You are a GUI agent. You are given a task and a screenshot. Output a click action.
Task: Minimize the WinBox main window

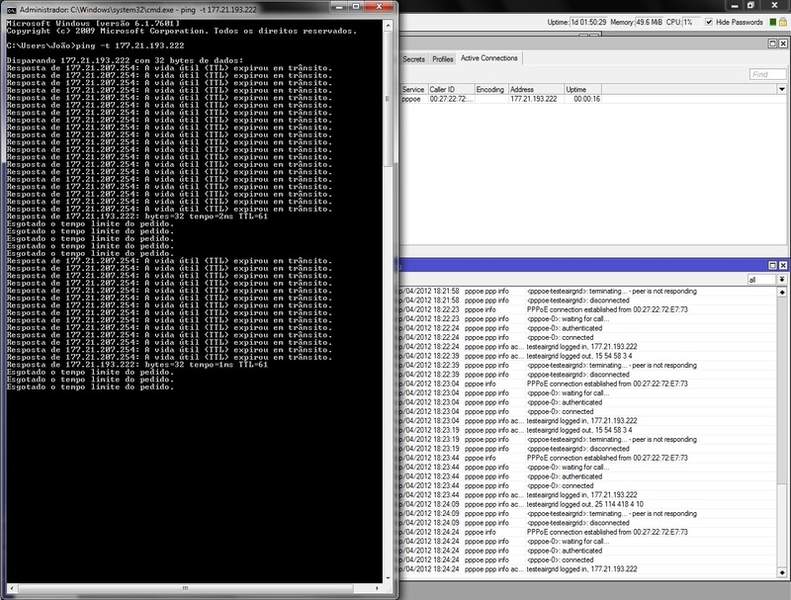click(734, 6)
